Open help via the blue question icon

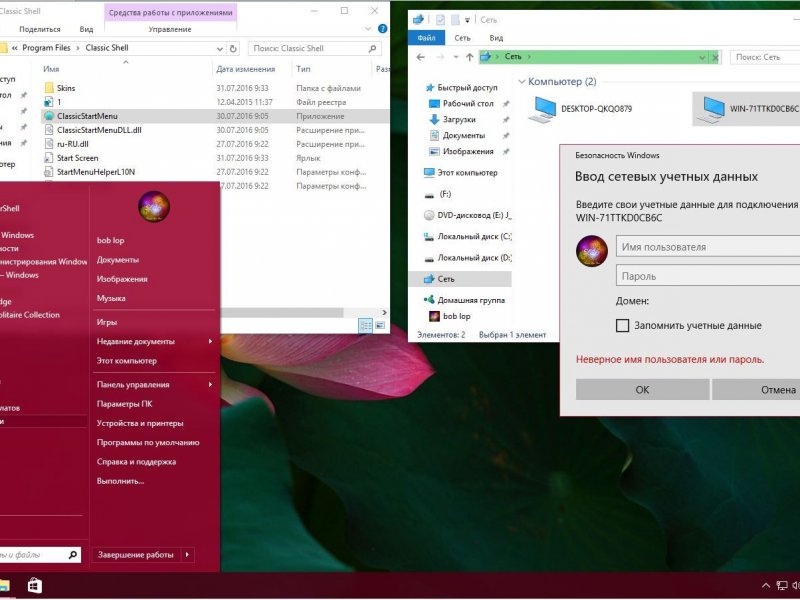(x=382, y=29)
